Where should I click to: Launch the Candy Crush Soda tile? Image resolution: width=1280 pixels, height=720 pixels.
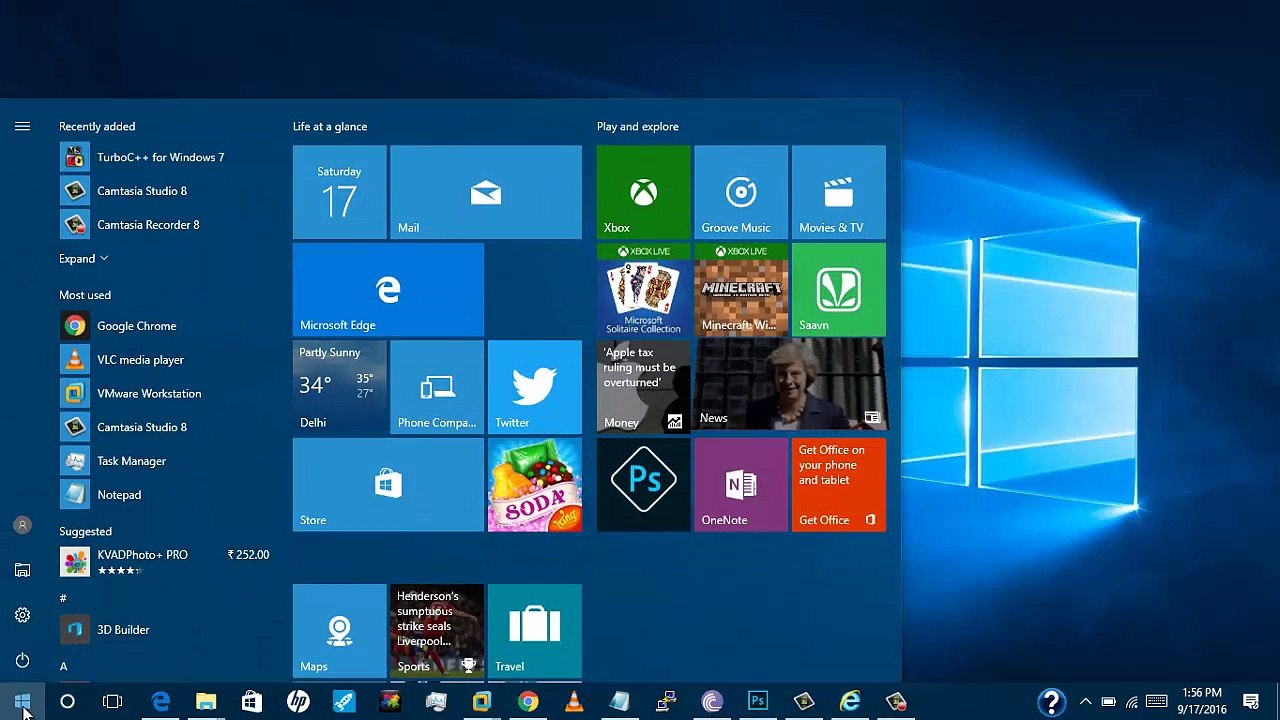[535, 485]
